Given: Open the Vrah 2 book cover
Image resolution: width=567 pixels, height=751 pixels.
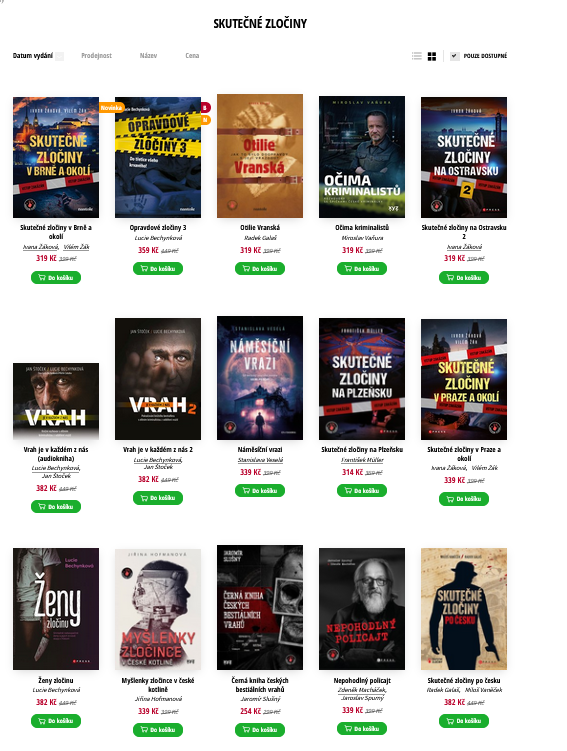Looking at the screenshot, I should [158, 379].
